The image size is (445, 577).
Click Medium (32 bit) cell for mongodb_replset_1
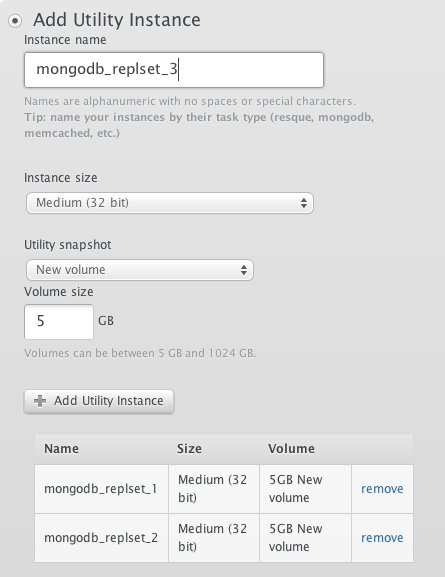point(214,489)
